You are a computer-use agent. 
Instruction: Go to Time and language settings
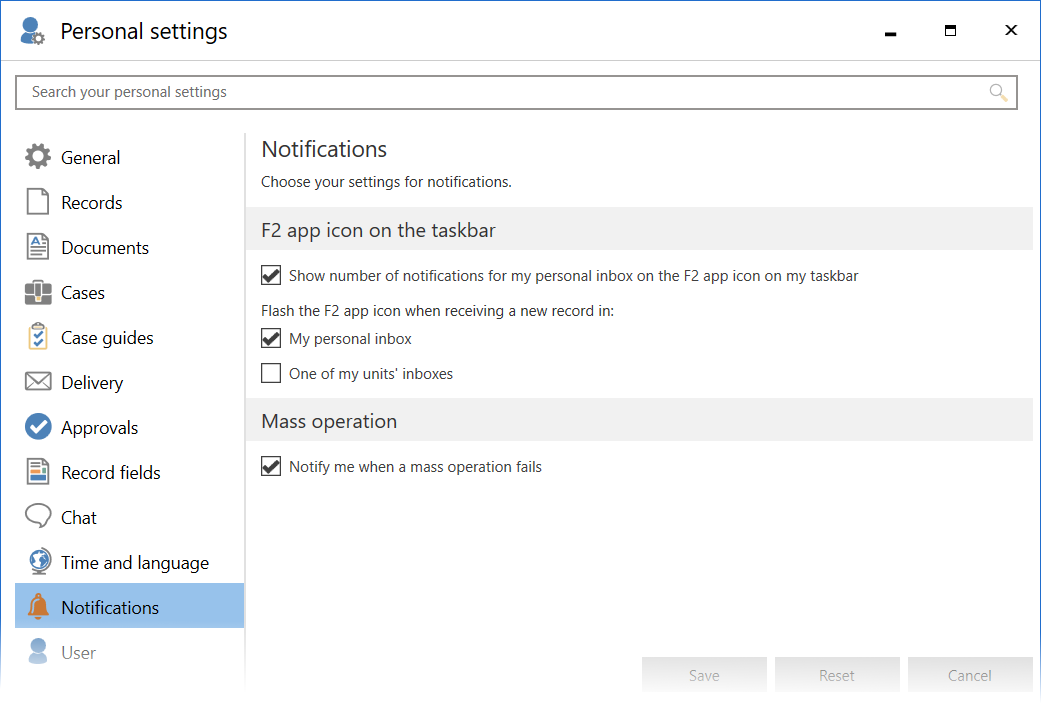[x=129, y=563]
